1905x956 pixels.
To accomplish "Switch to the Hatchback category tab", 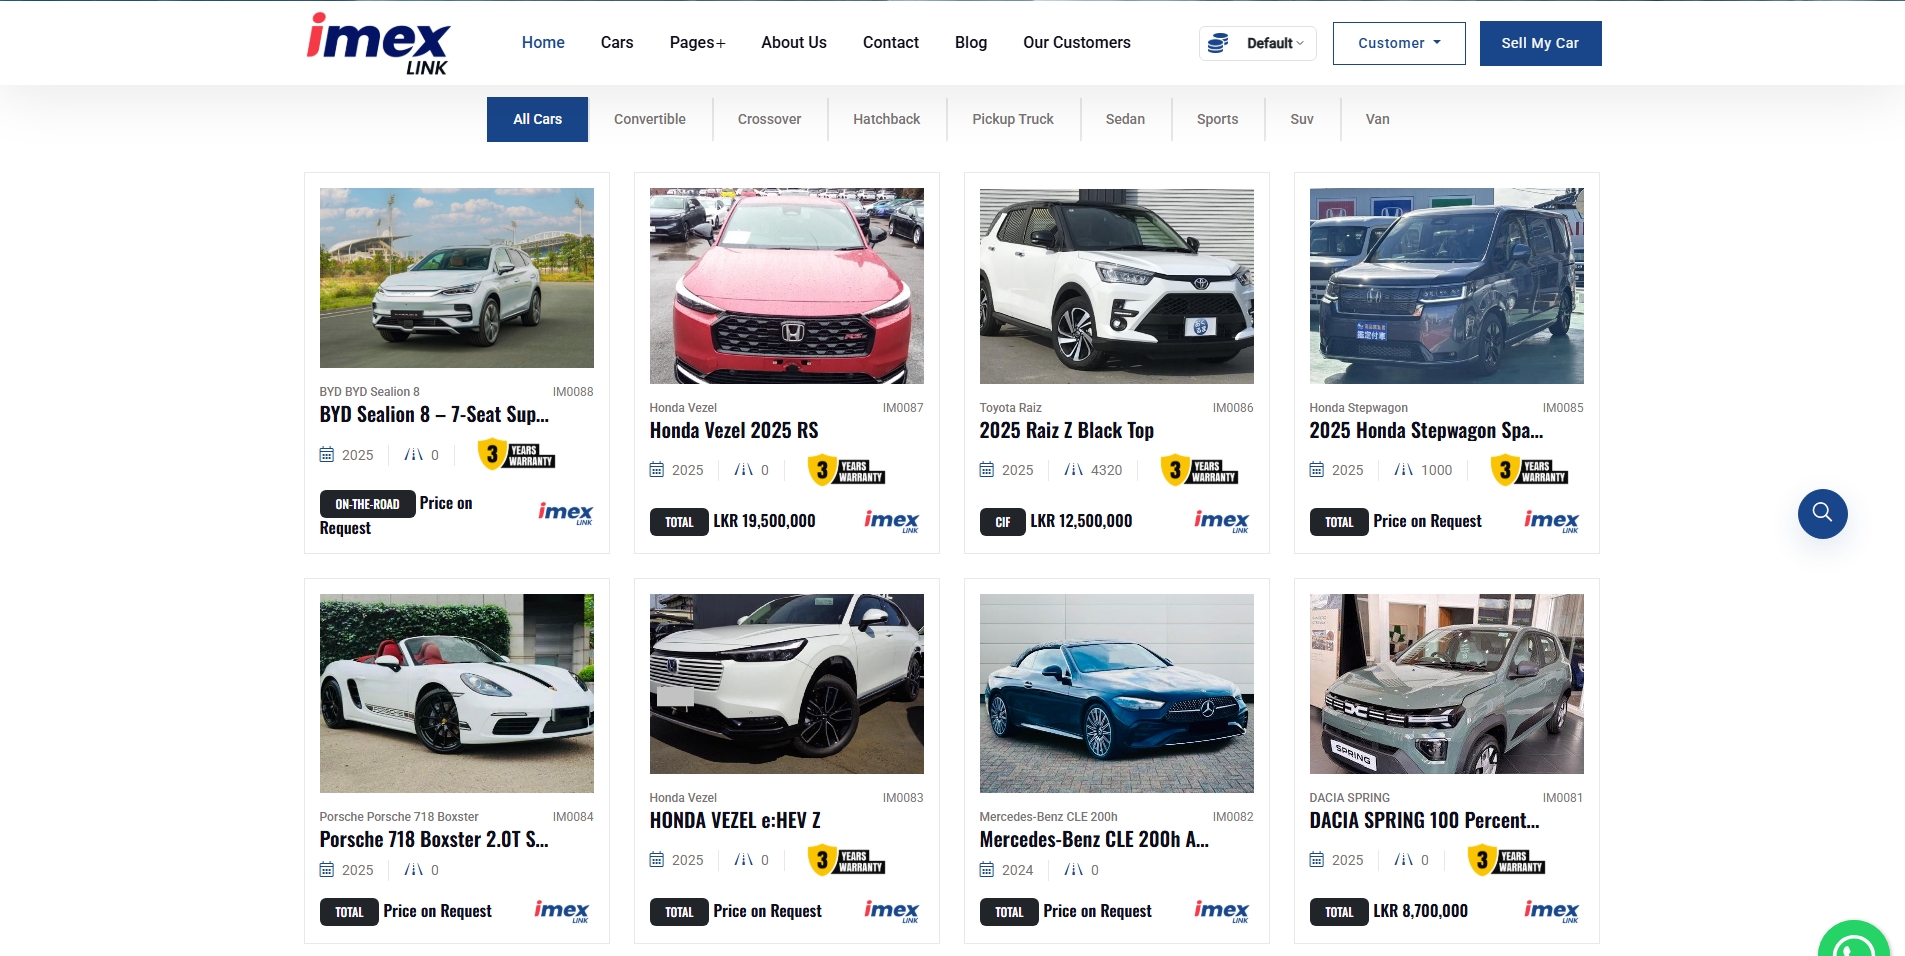I will click(885, 119).
